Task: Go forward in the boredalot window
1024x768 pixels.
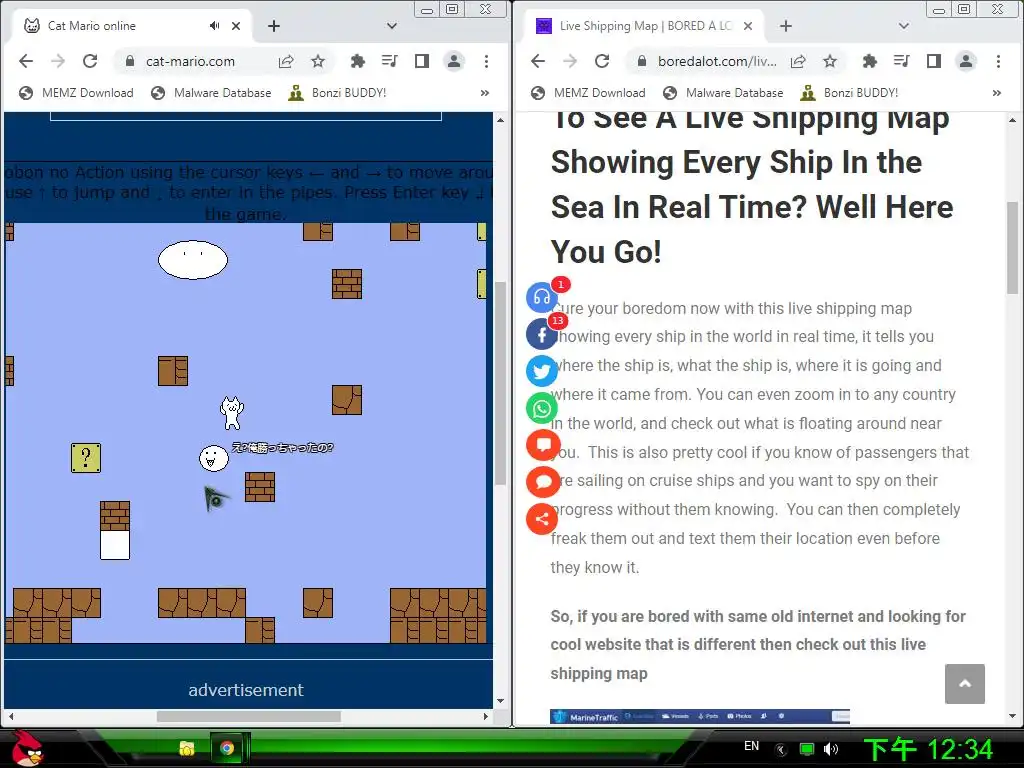Action: tap(570, 61)
